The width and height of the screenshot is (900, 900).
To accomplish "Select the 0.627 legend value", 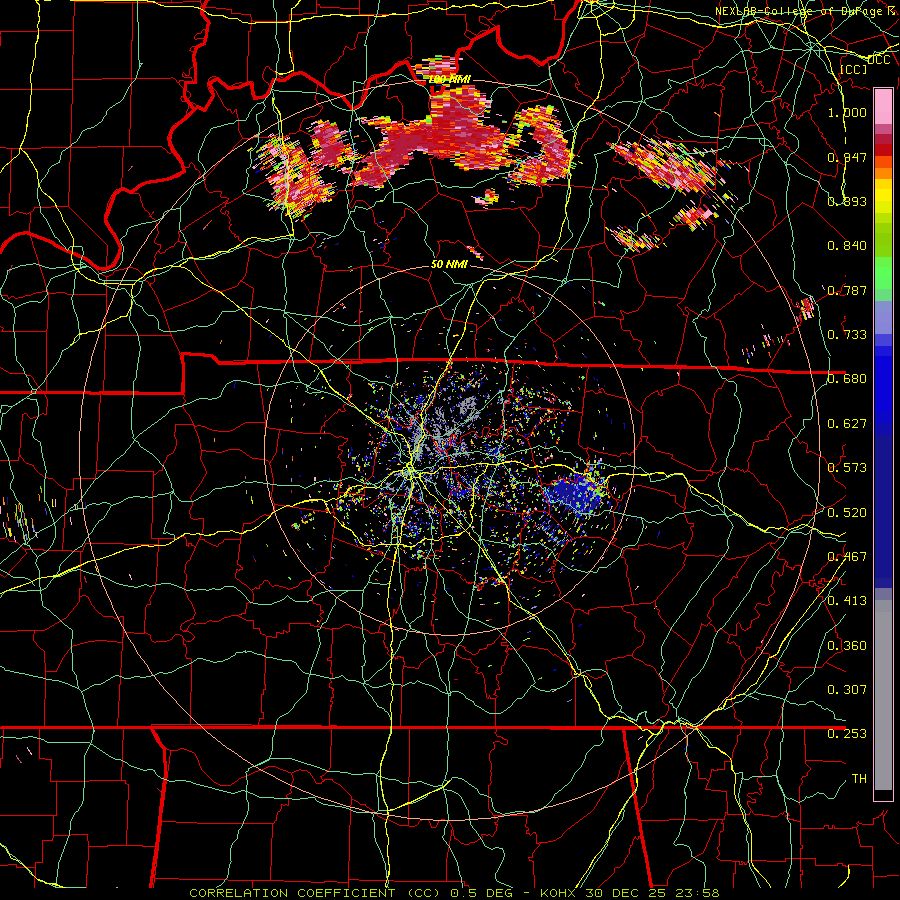I will click(847, 424).
